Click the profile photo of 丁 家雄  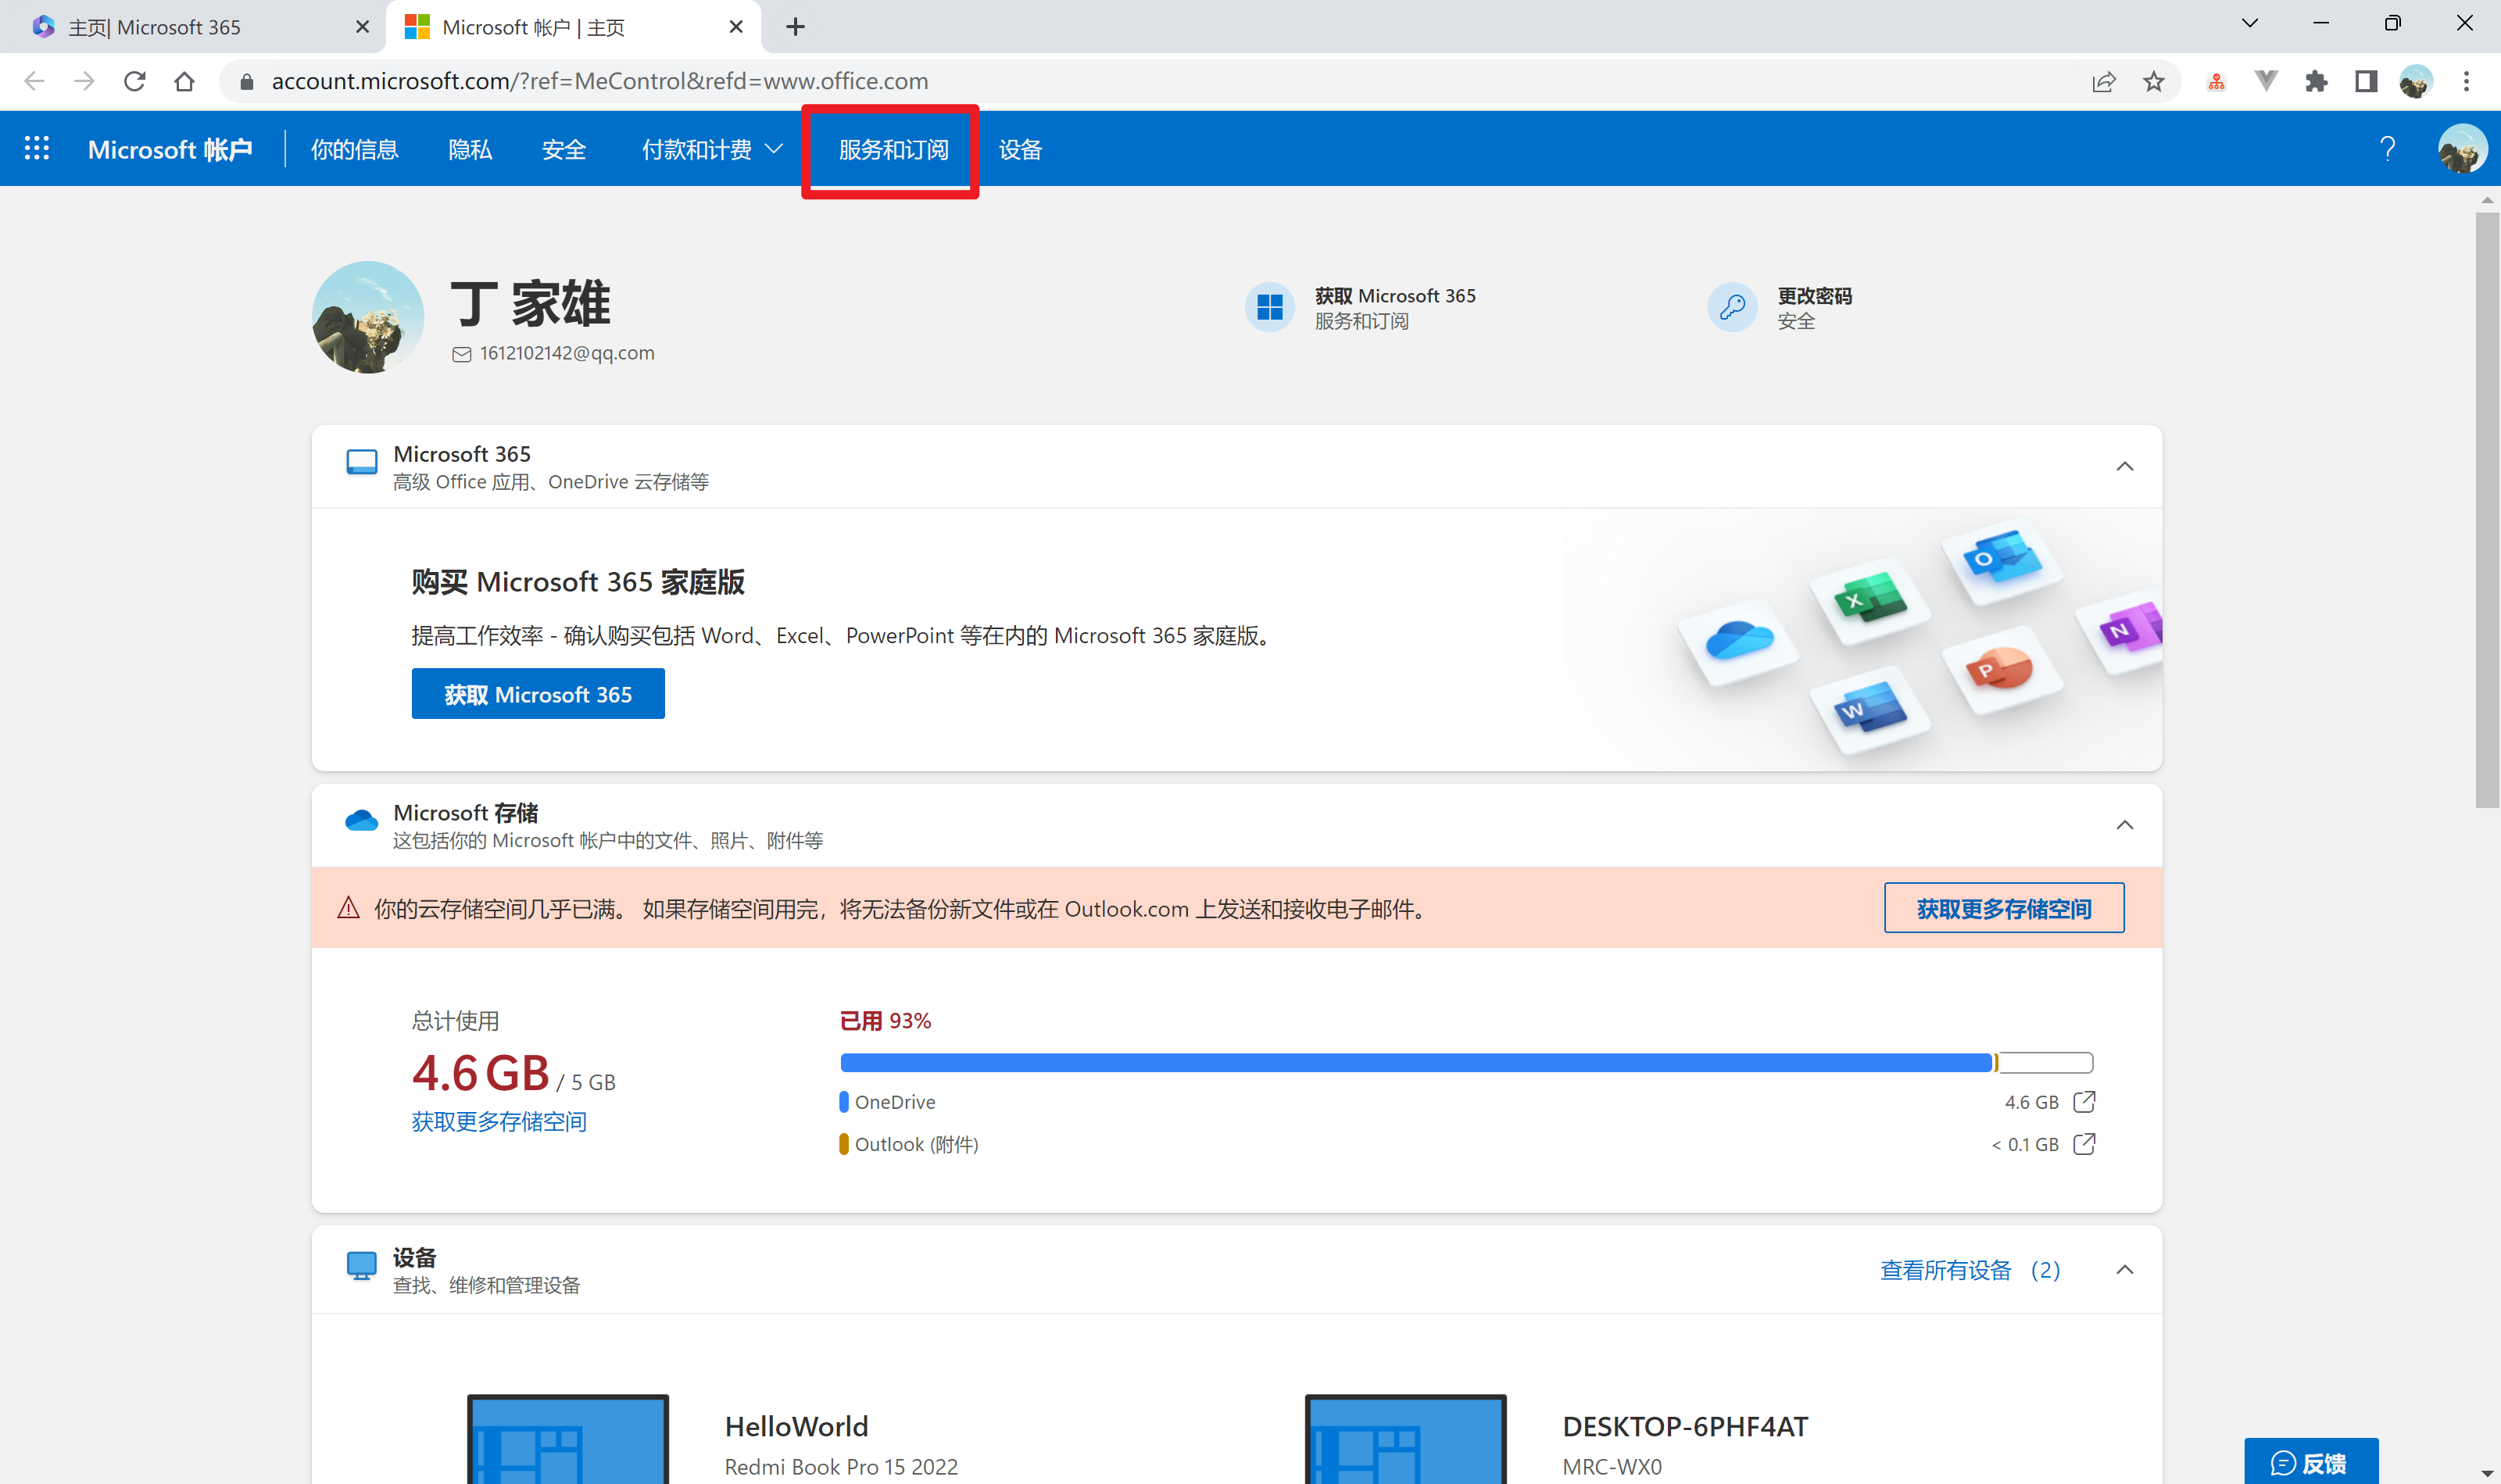[x=367, y=317]
